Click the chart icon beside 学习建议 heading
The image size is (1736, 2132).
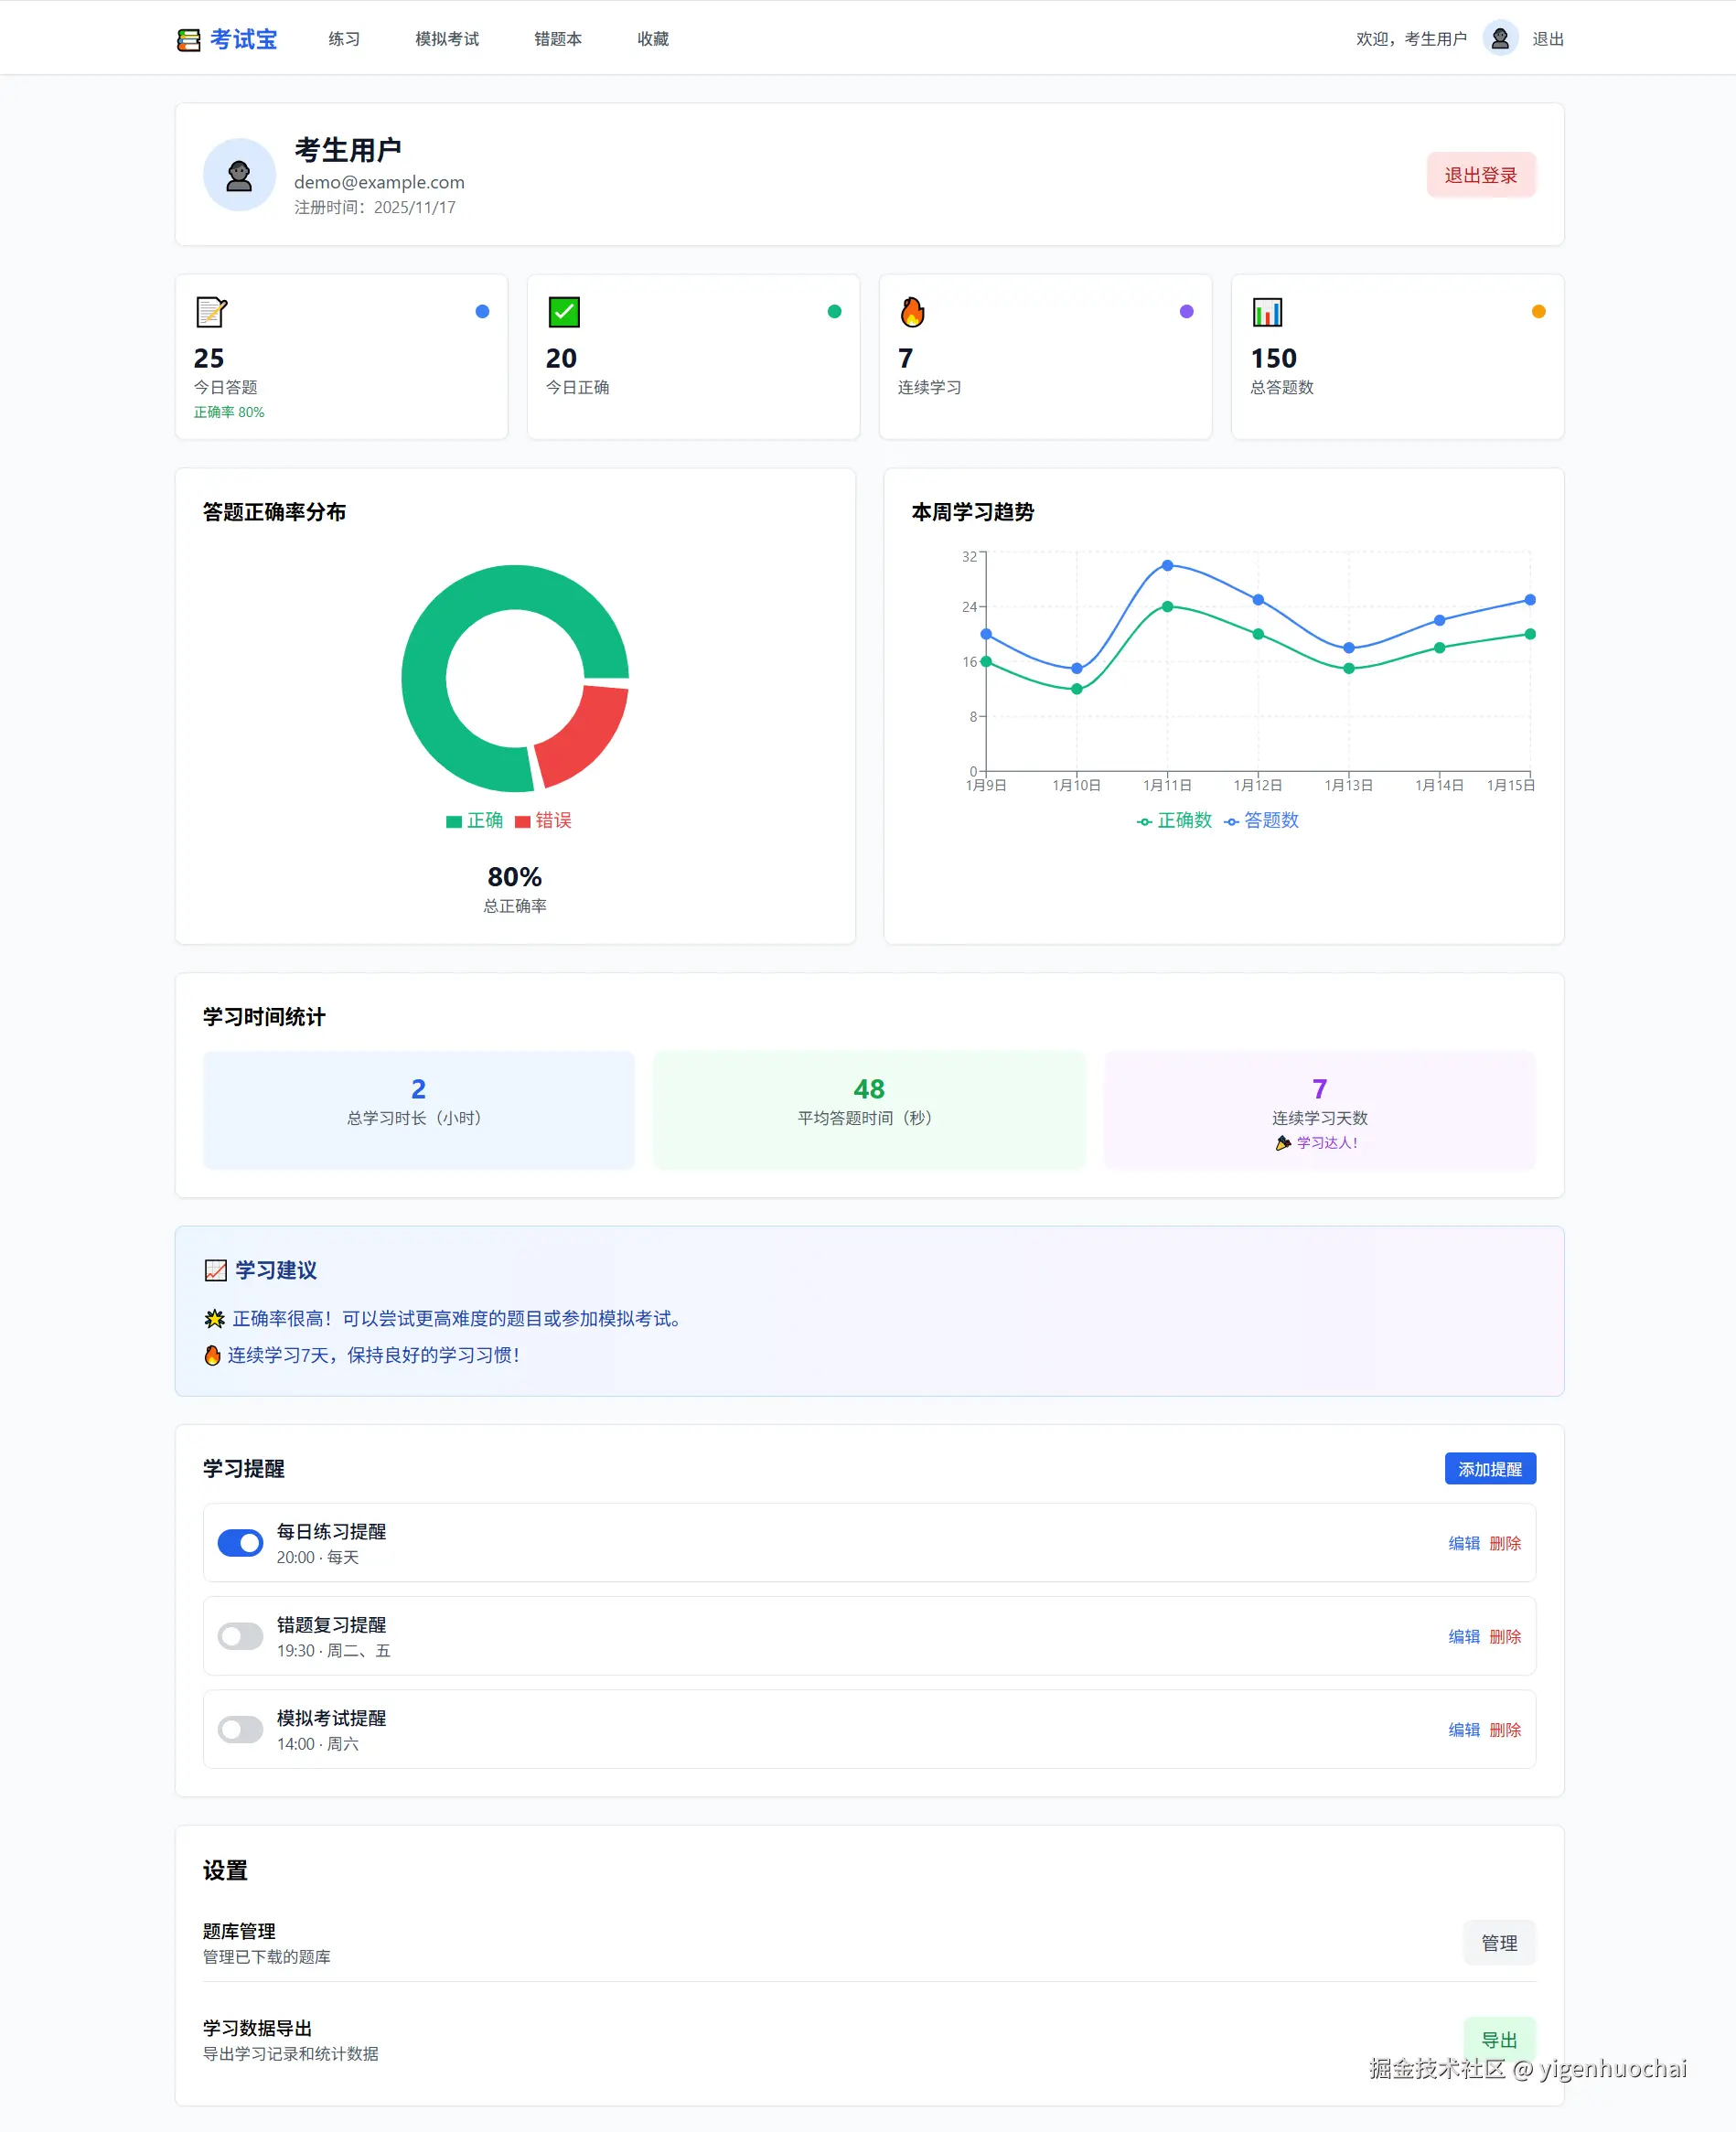pyautogui.click(x=215, y=1270)
